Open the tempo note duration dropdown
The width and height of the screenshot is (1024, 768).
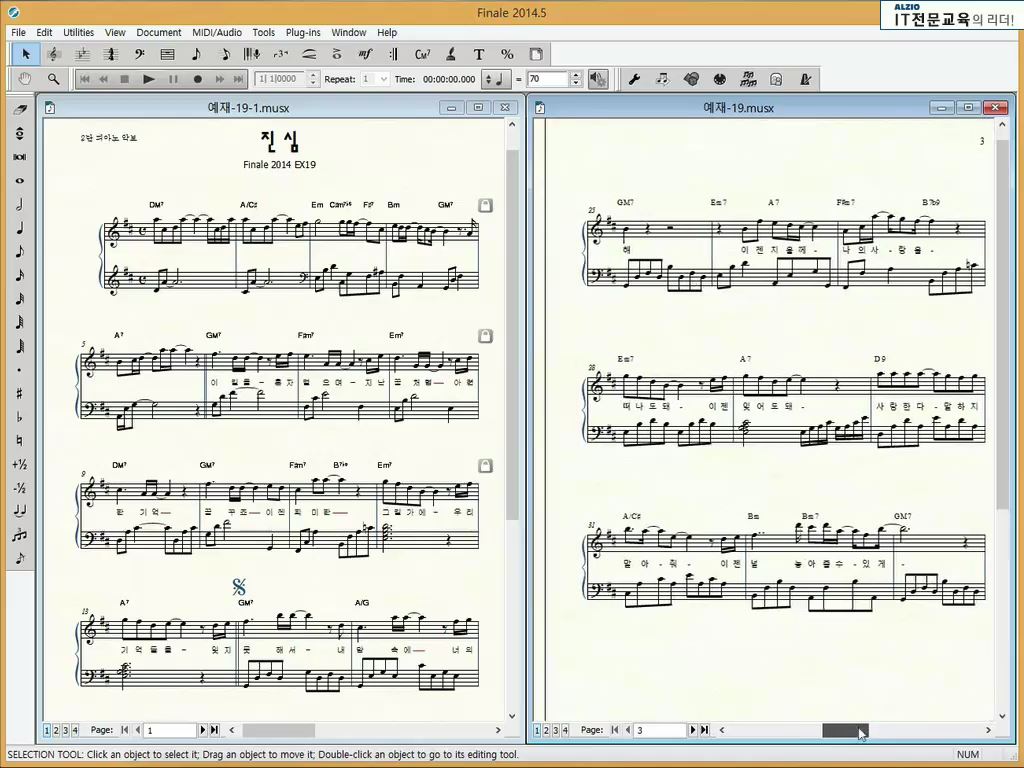pos(495,79)
